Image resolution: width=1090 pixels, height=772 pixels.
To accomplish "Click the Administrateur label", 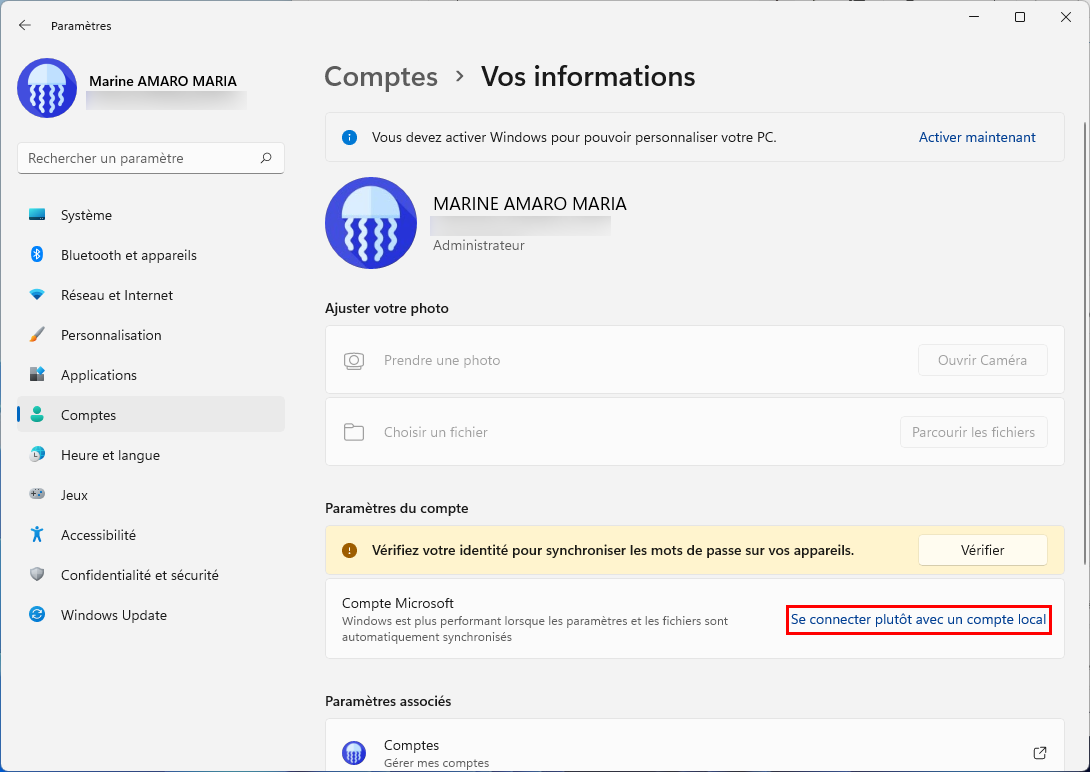I will pyautogui.click(x=478, y=245).
